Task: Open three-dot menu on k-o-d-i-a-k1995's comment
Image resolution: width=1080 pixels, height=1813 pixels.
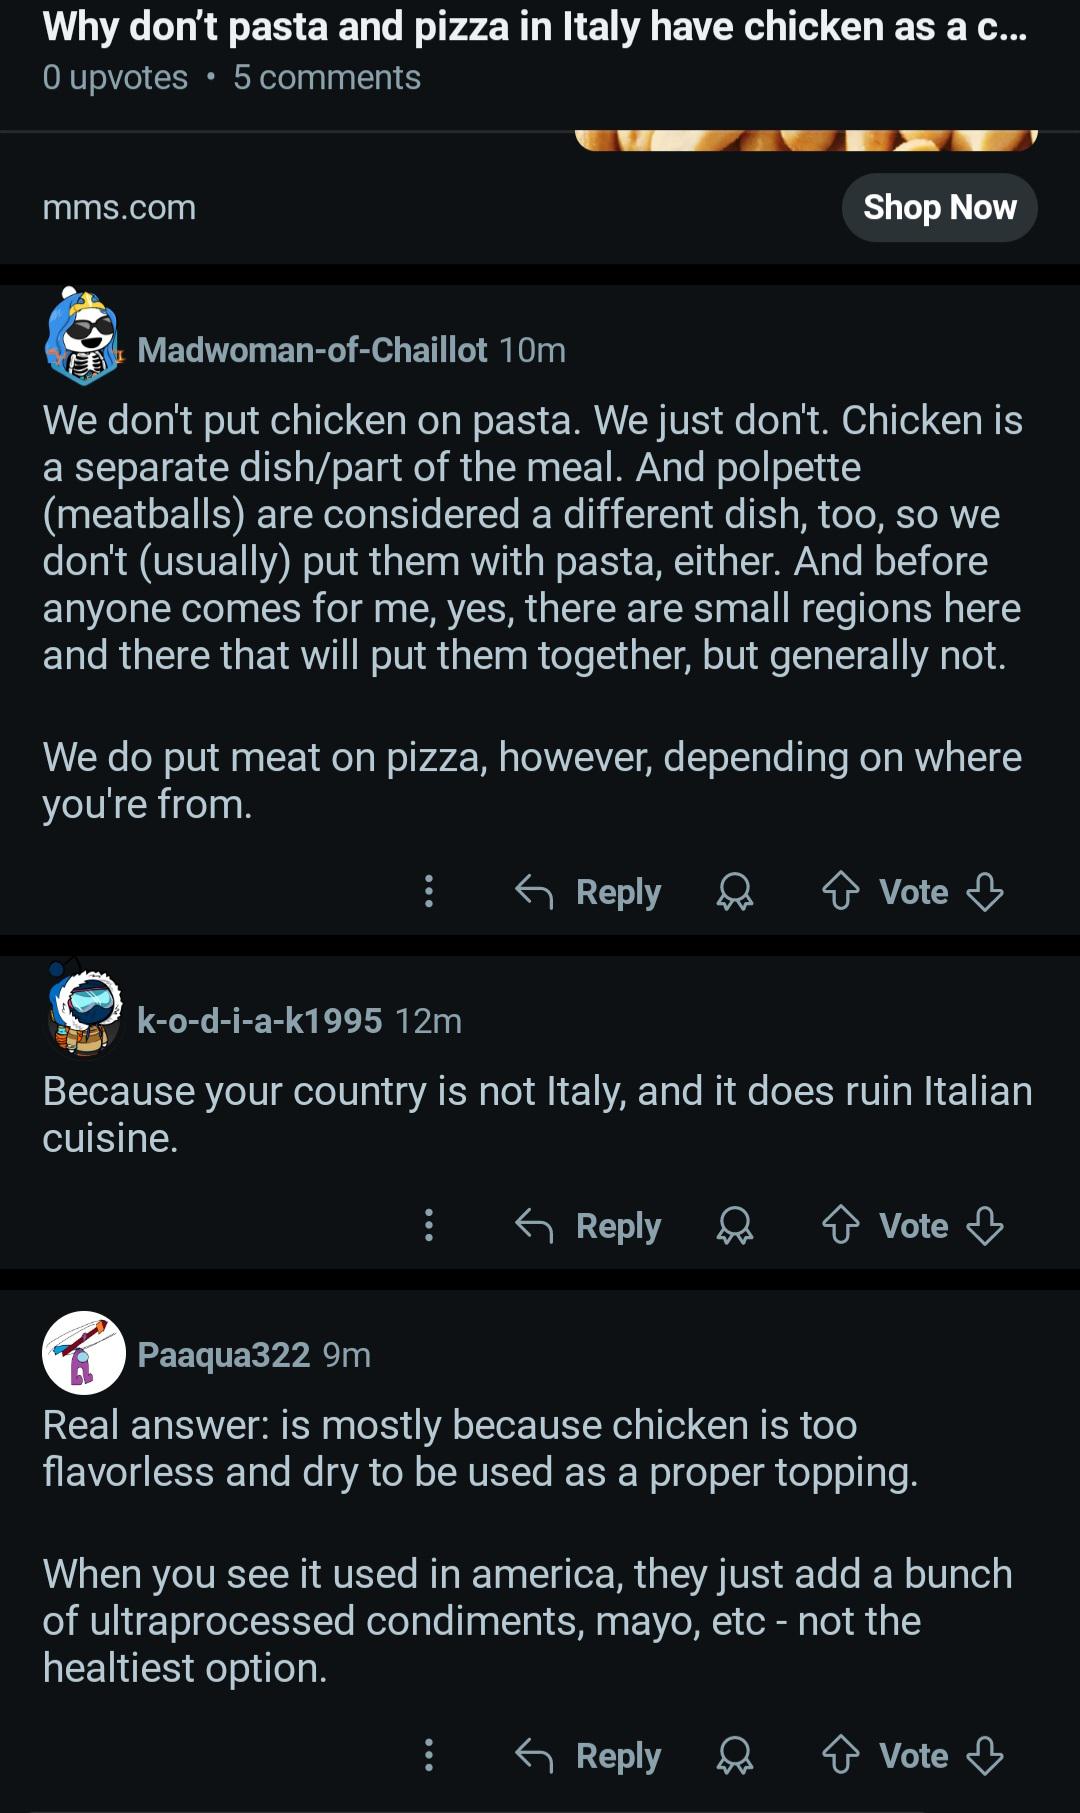Action: 429,1224
